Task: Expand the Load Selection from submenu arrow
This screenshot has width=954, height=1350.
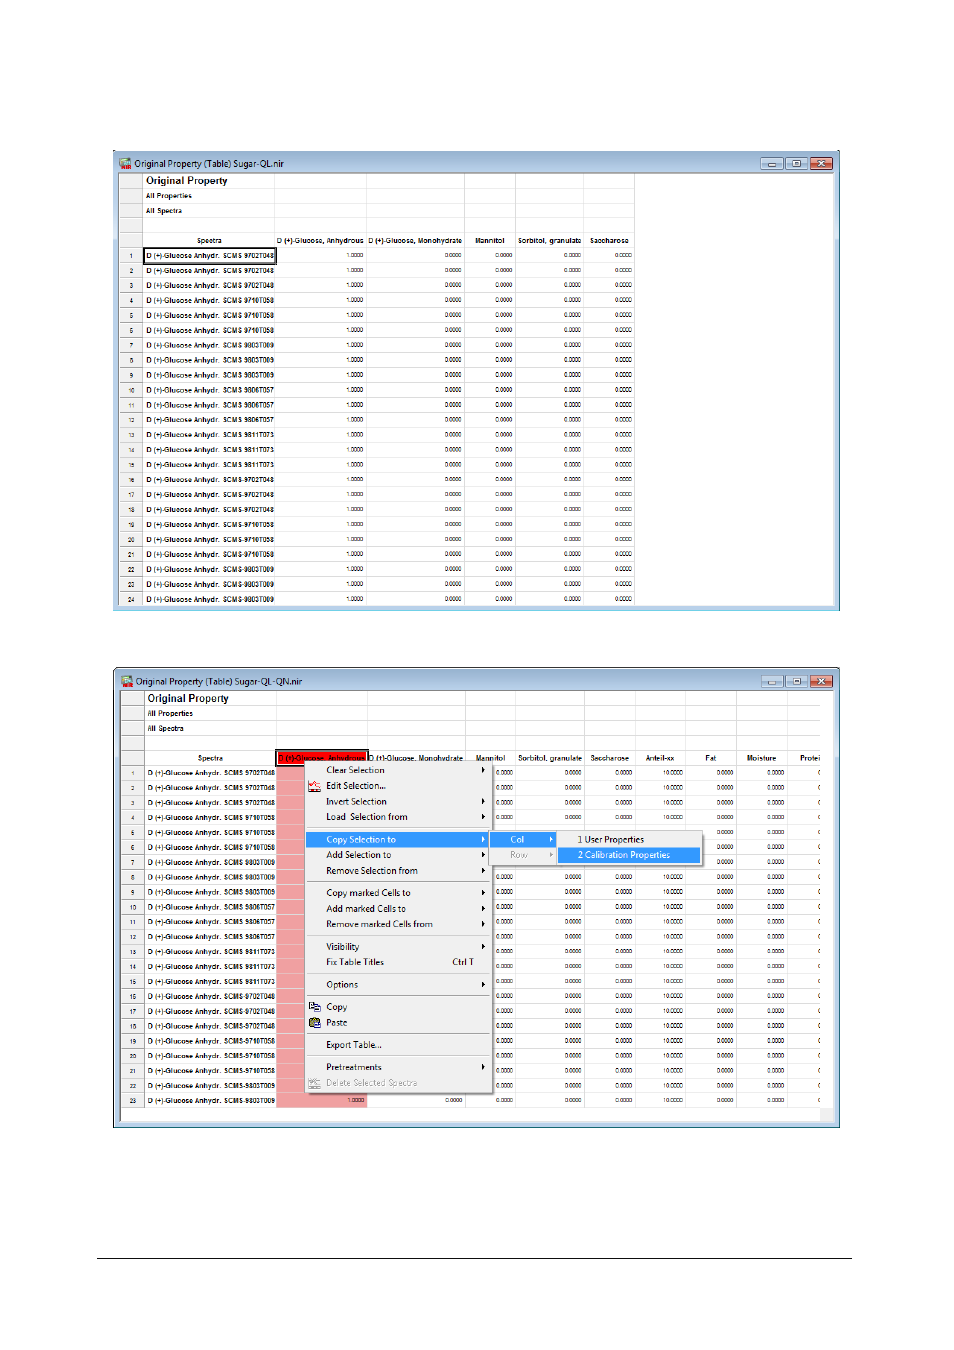Action: 483,817
